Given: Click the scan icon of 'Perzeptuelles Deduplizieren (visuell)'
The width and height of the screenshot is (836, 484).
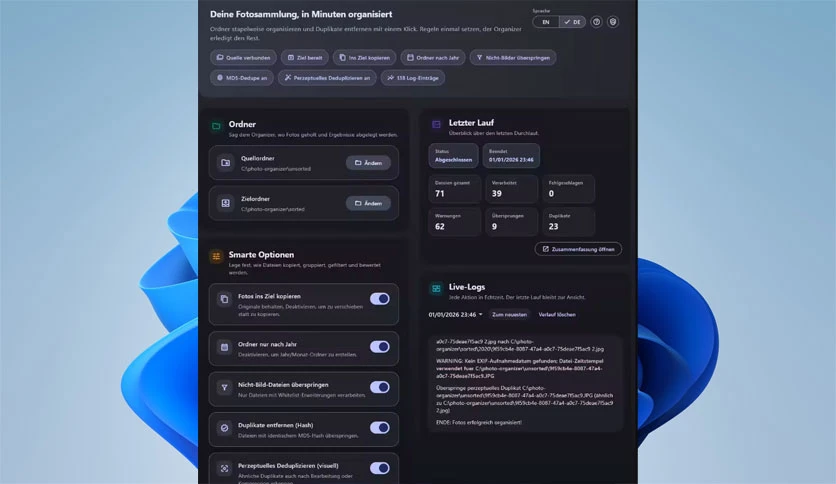Looking at the screenshot, I should tap(224, 469).
